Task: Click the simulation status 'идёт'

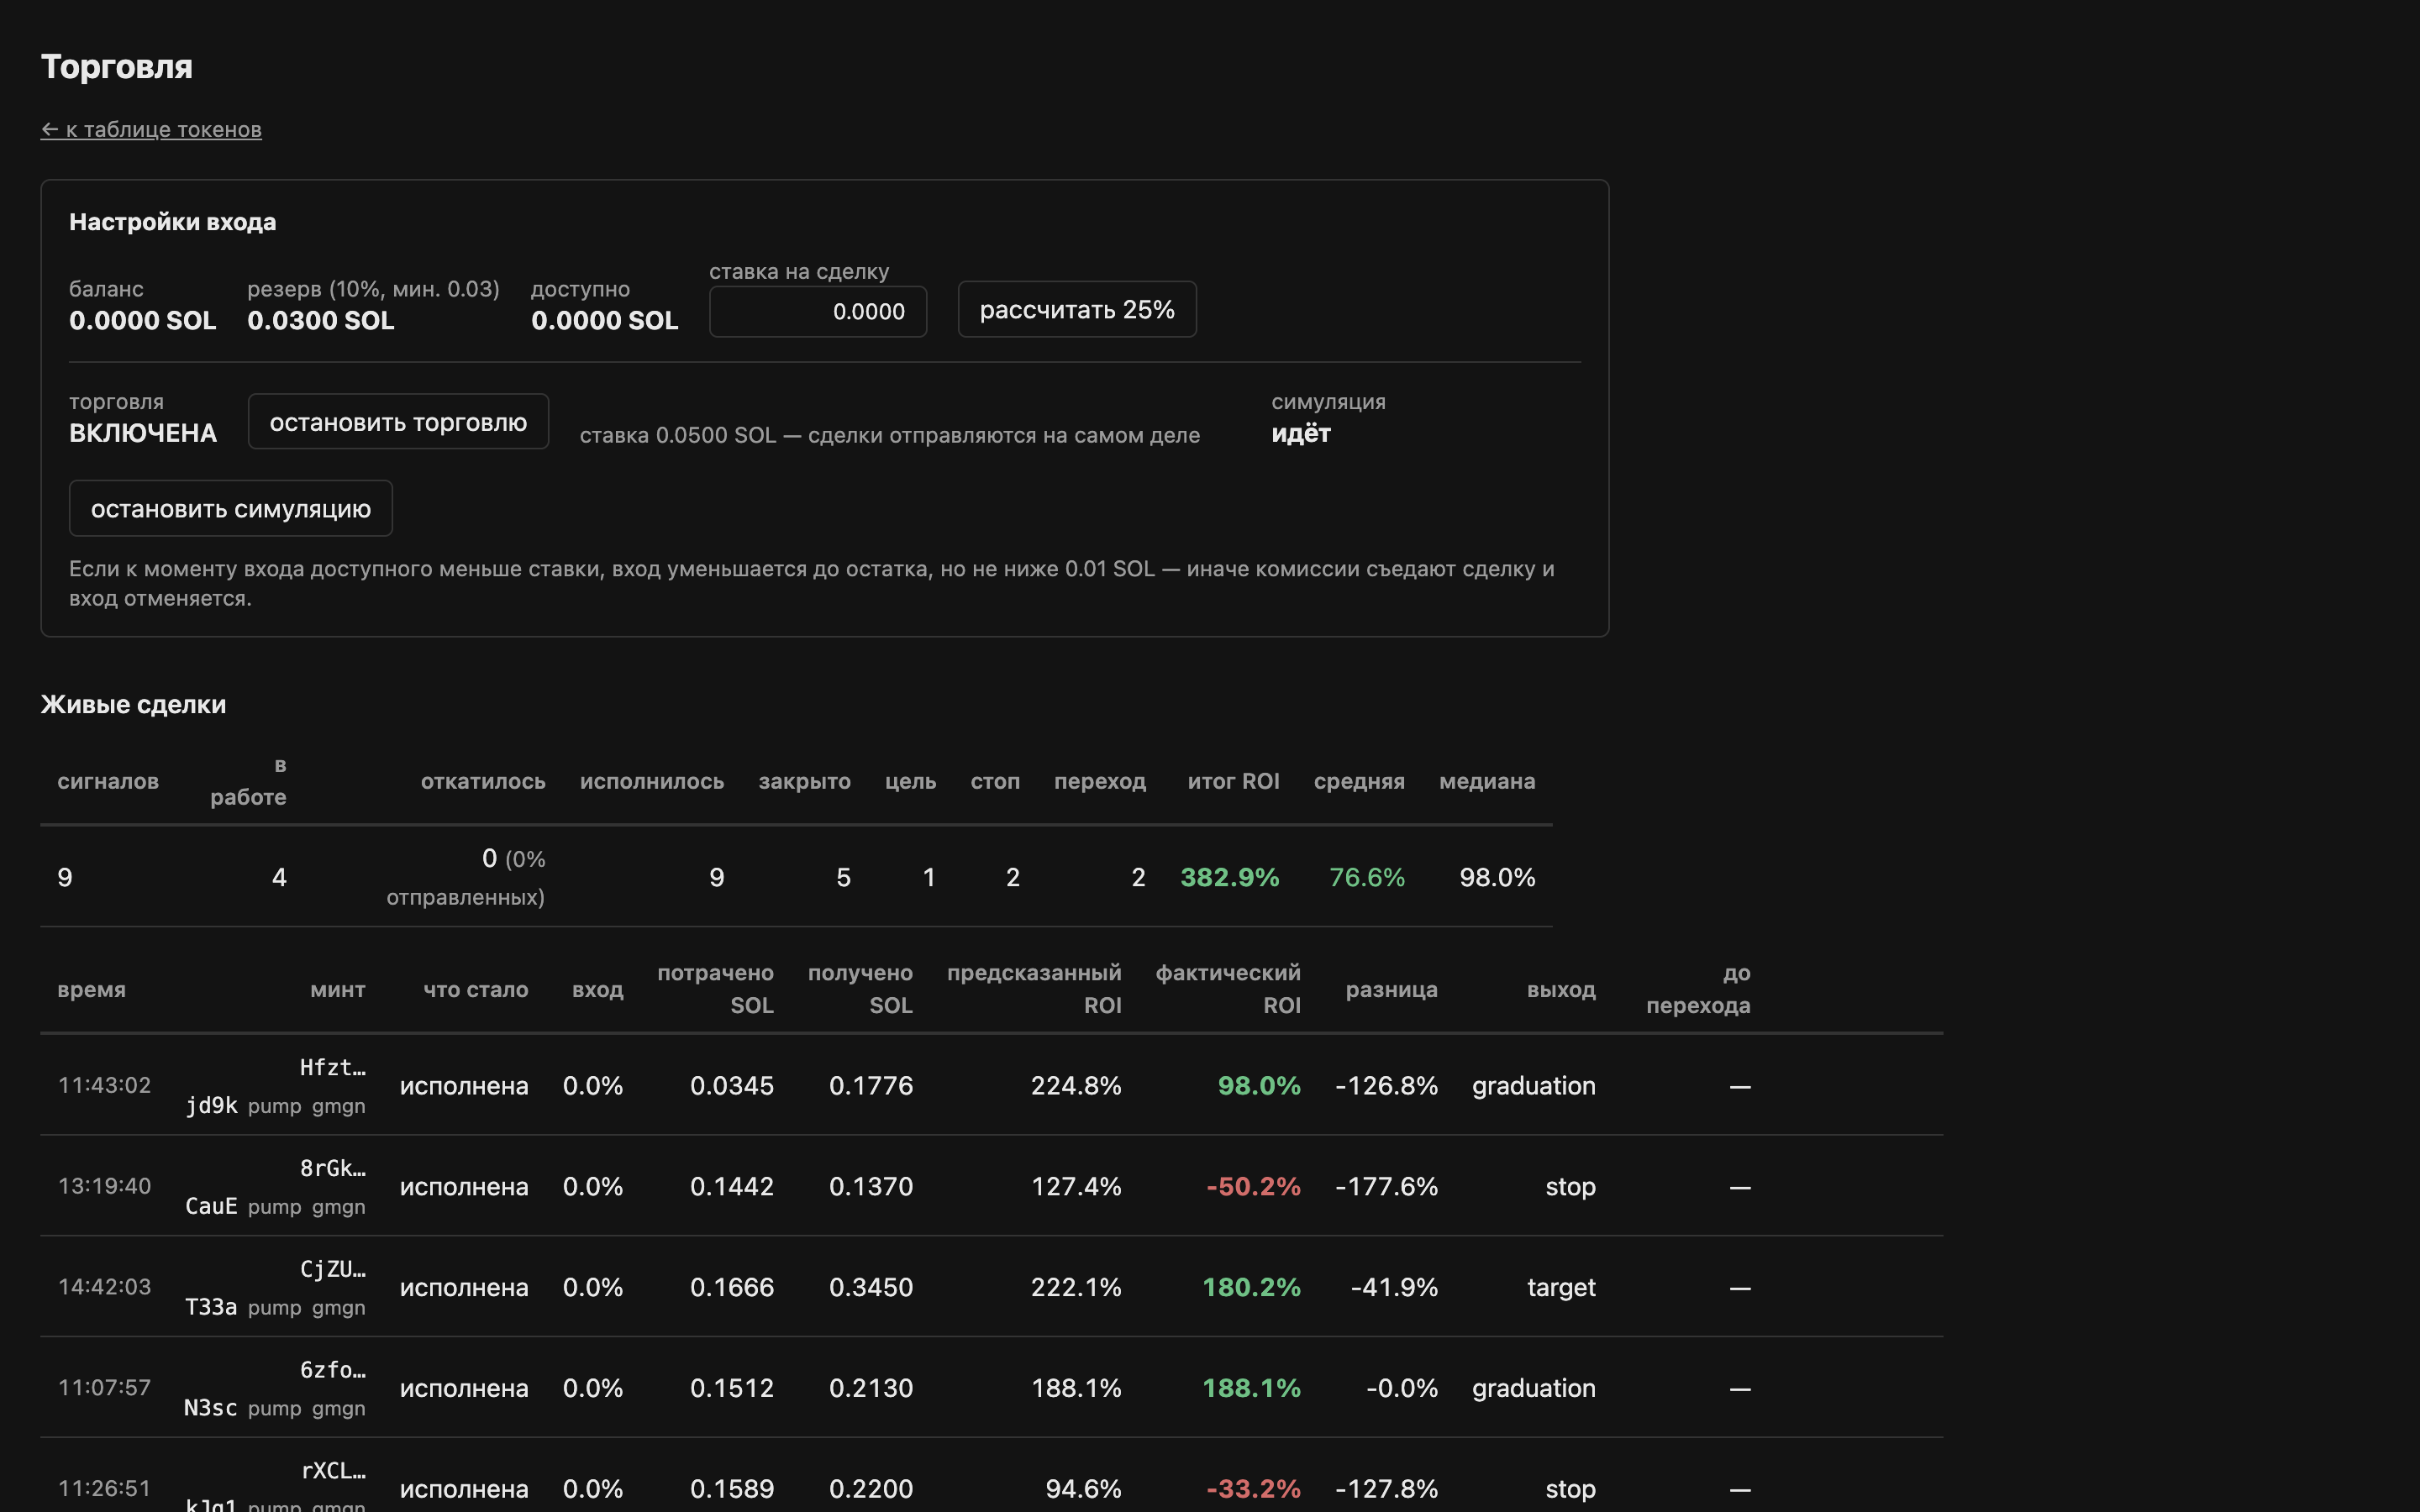Action: [x=1301, y=433]
